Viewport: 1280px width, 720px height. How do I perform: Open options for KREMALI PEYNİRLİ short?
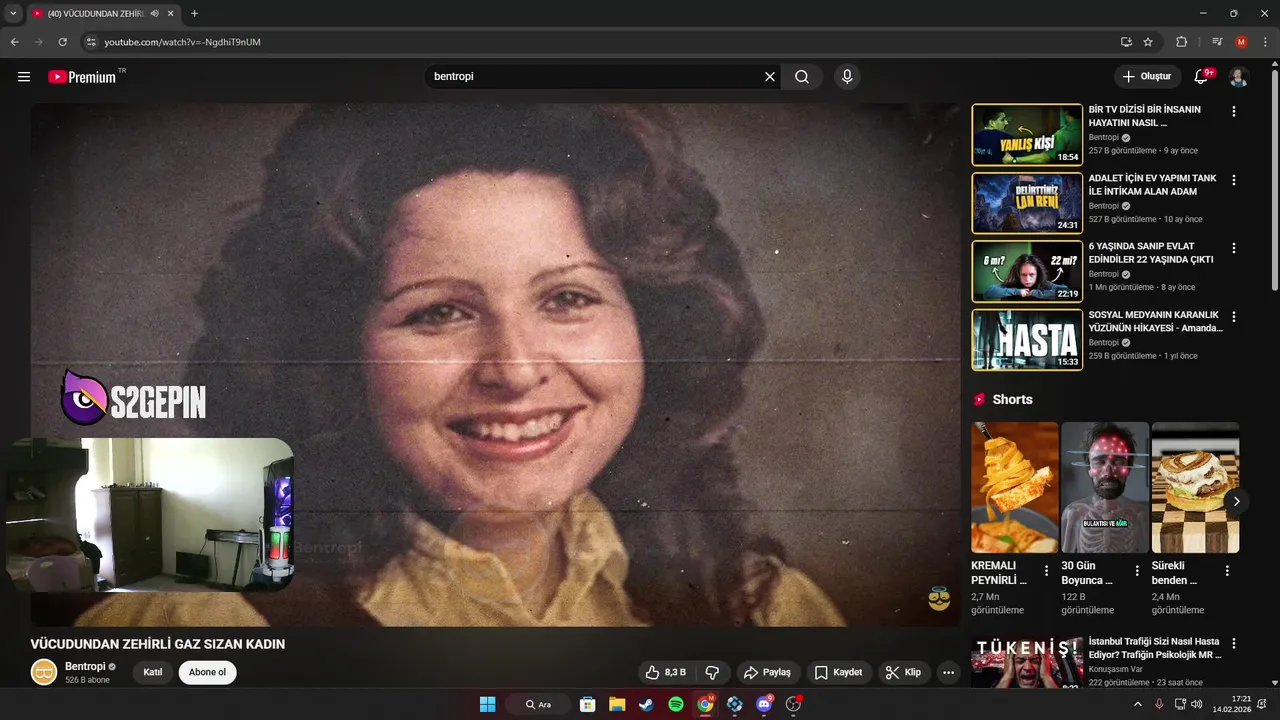pos(1046,571)
